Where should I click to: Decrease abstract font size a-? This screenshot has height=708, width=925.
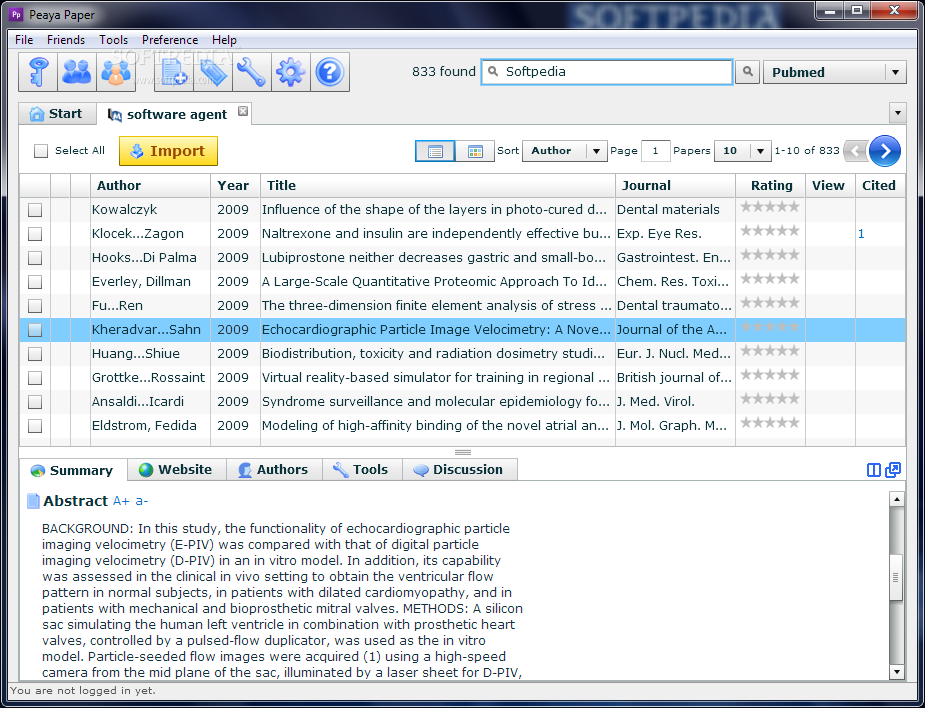pos(142,501)
